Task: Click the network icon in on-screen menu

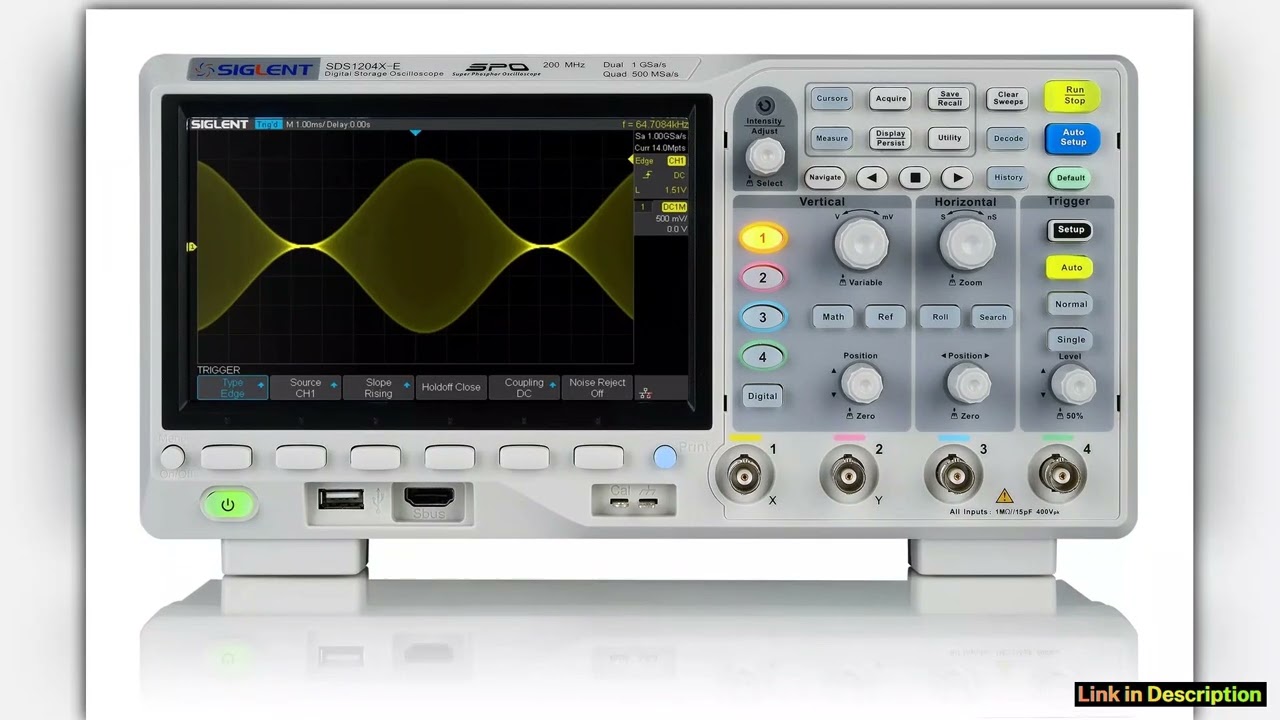Action: [x=645, y=392]
